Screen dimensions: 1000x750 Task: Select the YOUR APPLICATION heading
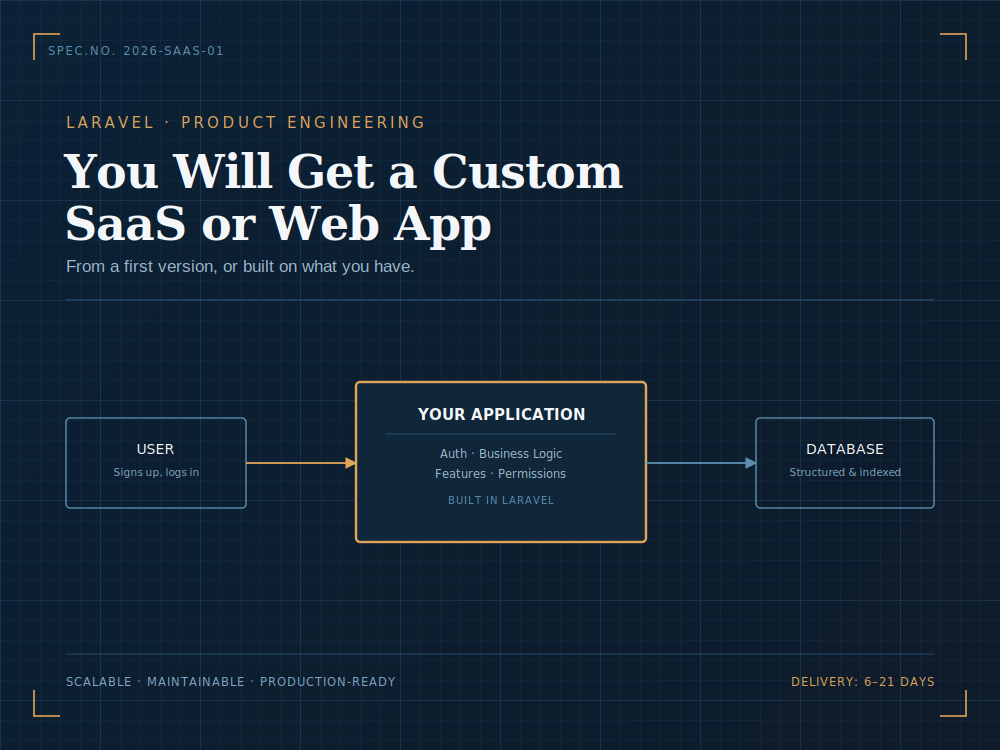point(501,415)
